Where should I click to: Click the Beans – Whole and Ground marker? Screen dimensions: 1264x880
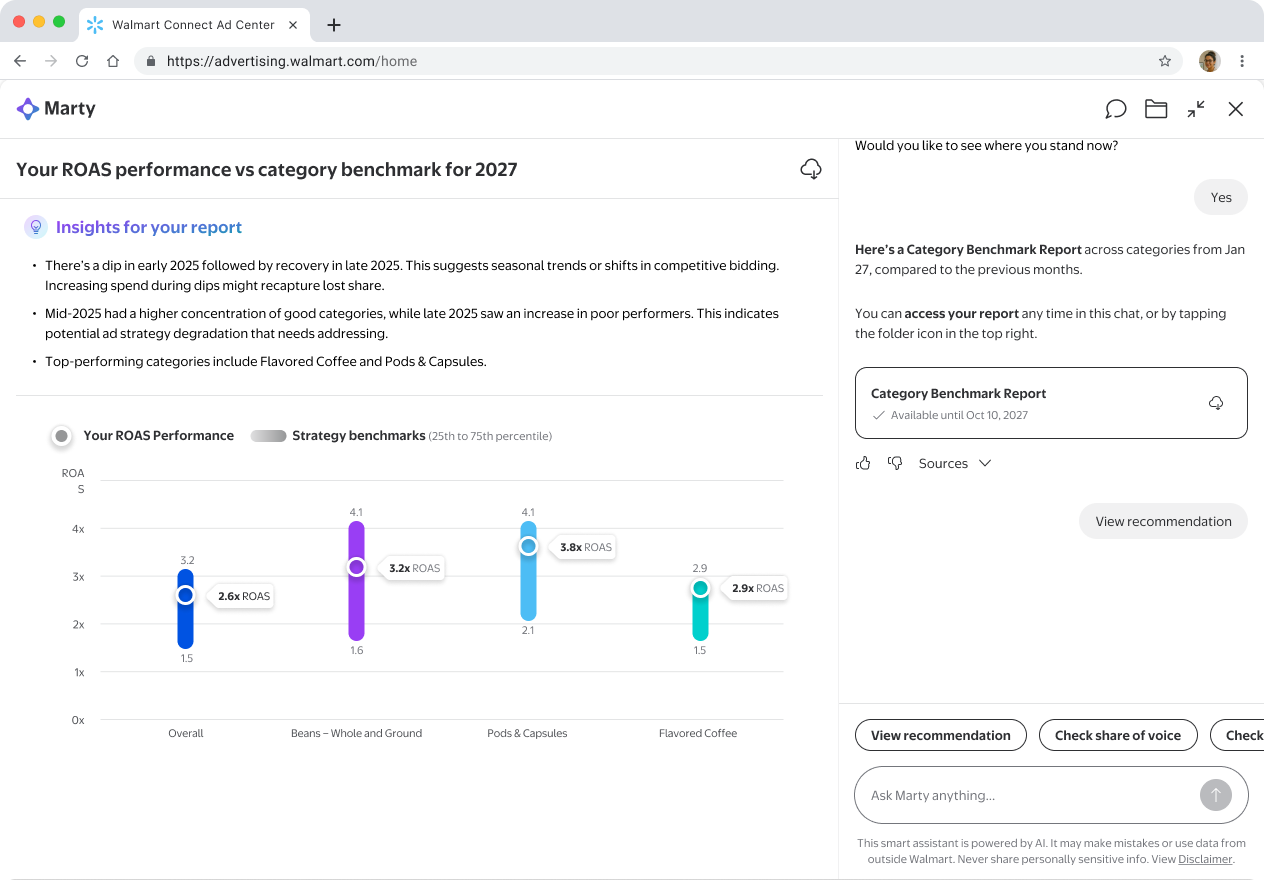coord(356,567)
